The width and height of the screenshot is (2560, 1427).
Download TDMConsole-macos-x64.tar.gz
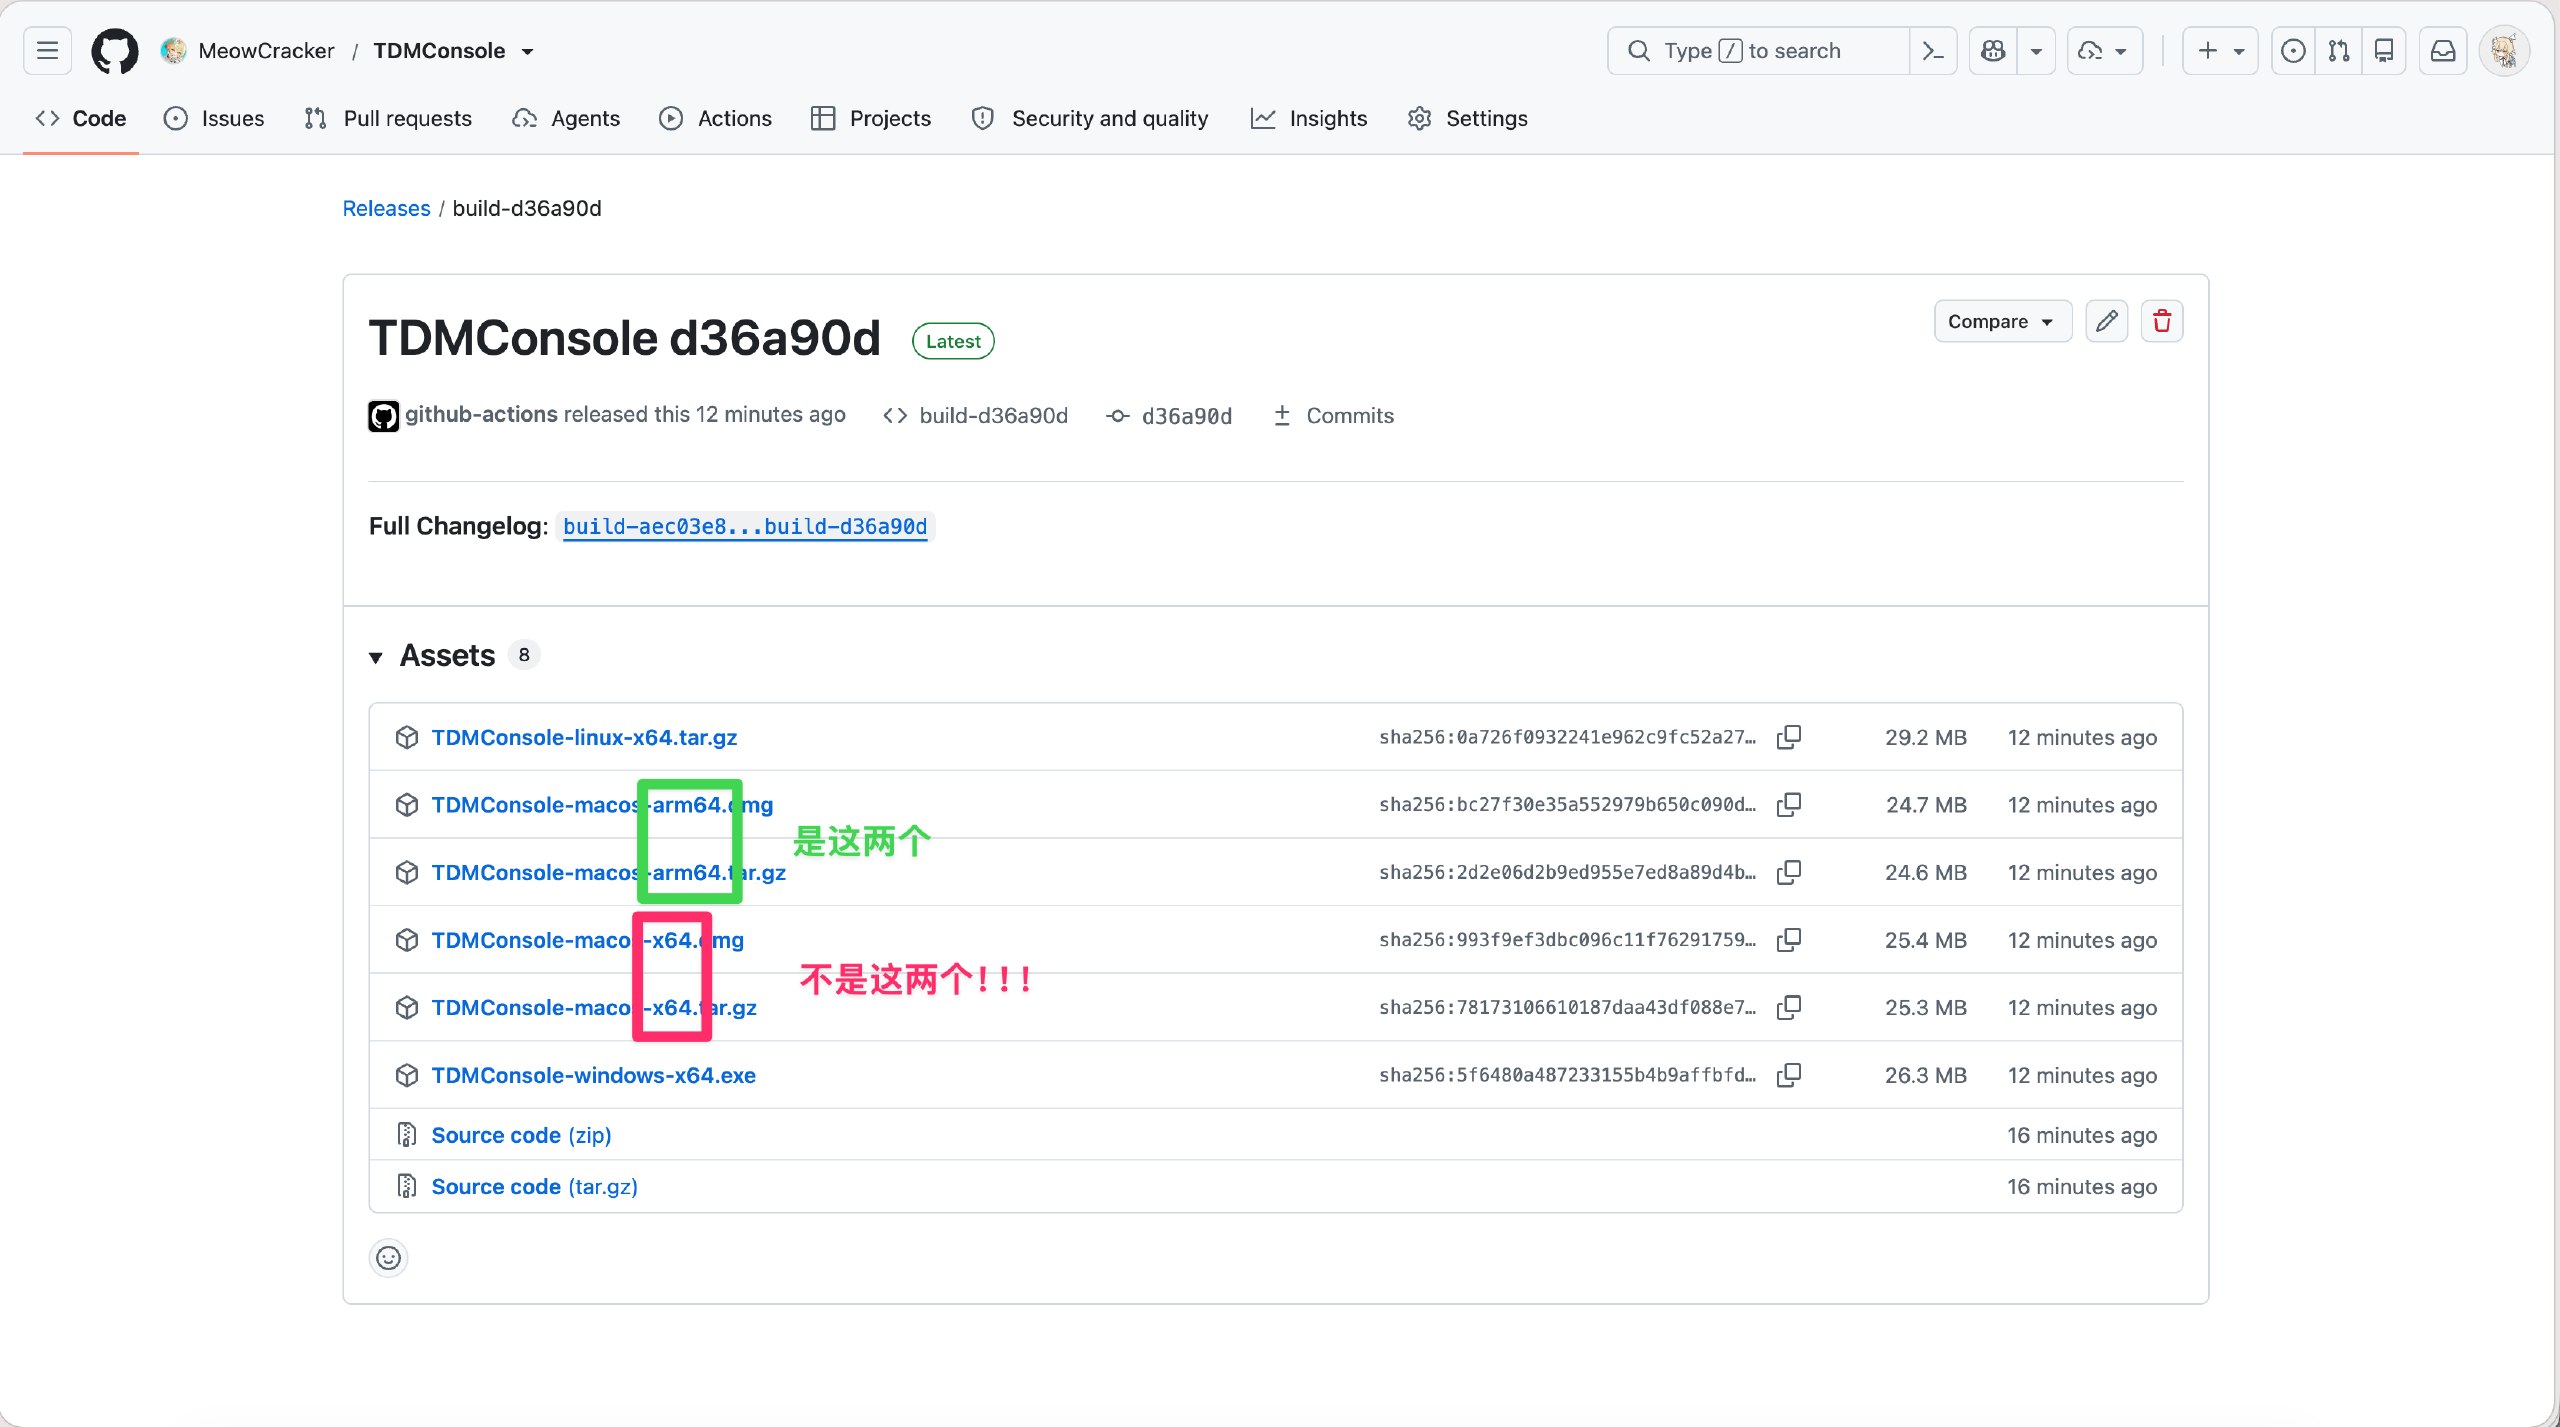594,1007
